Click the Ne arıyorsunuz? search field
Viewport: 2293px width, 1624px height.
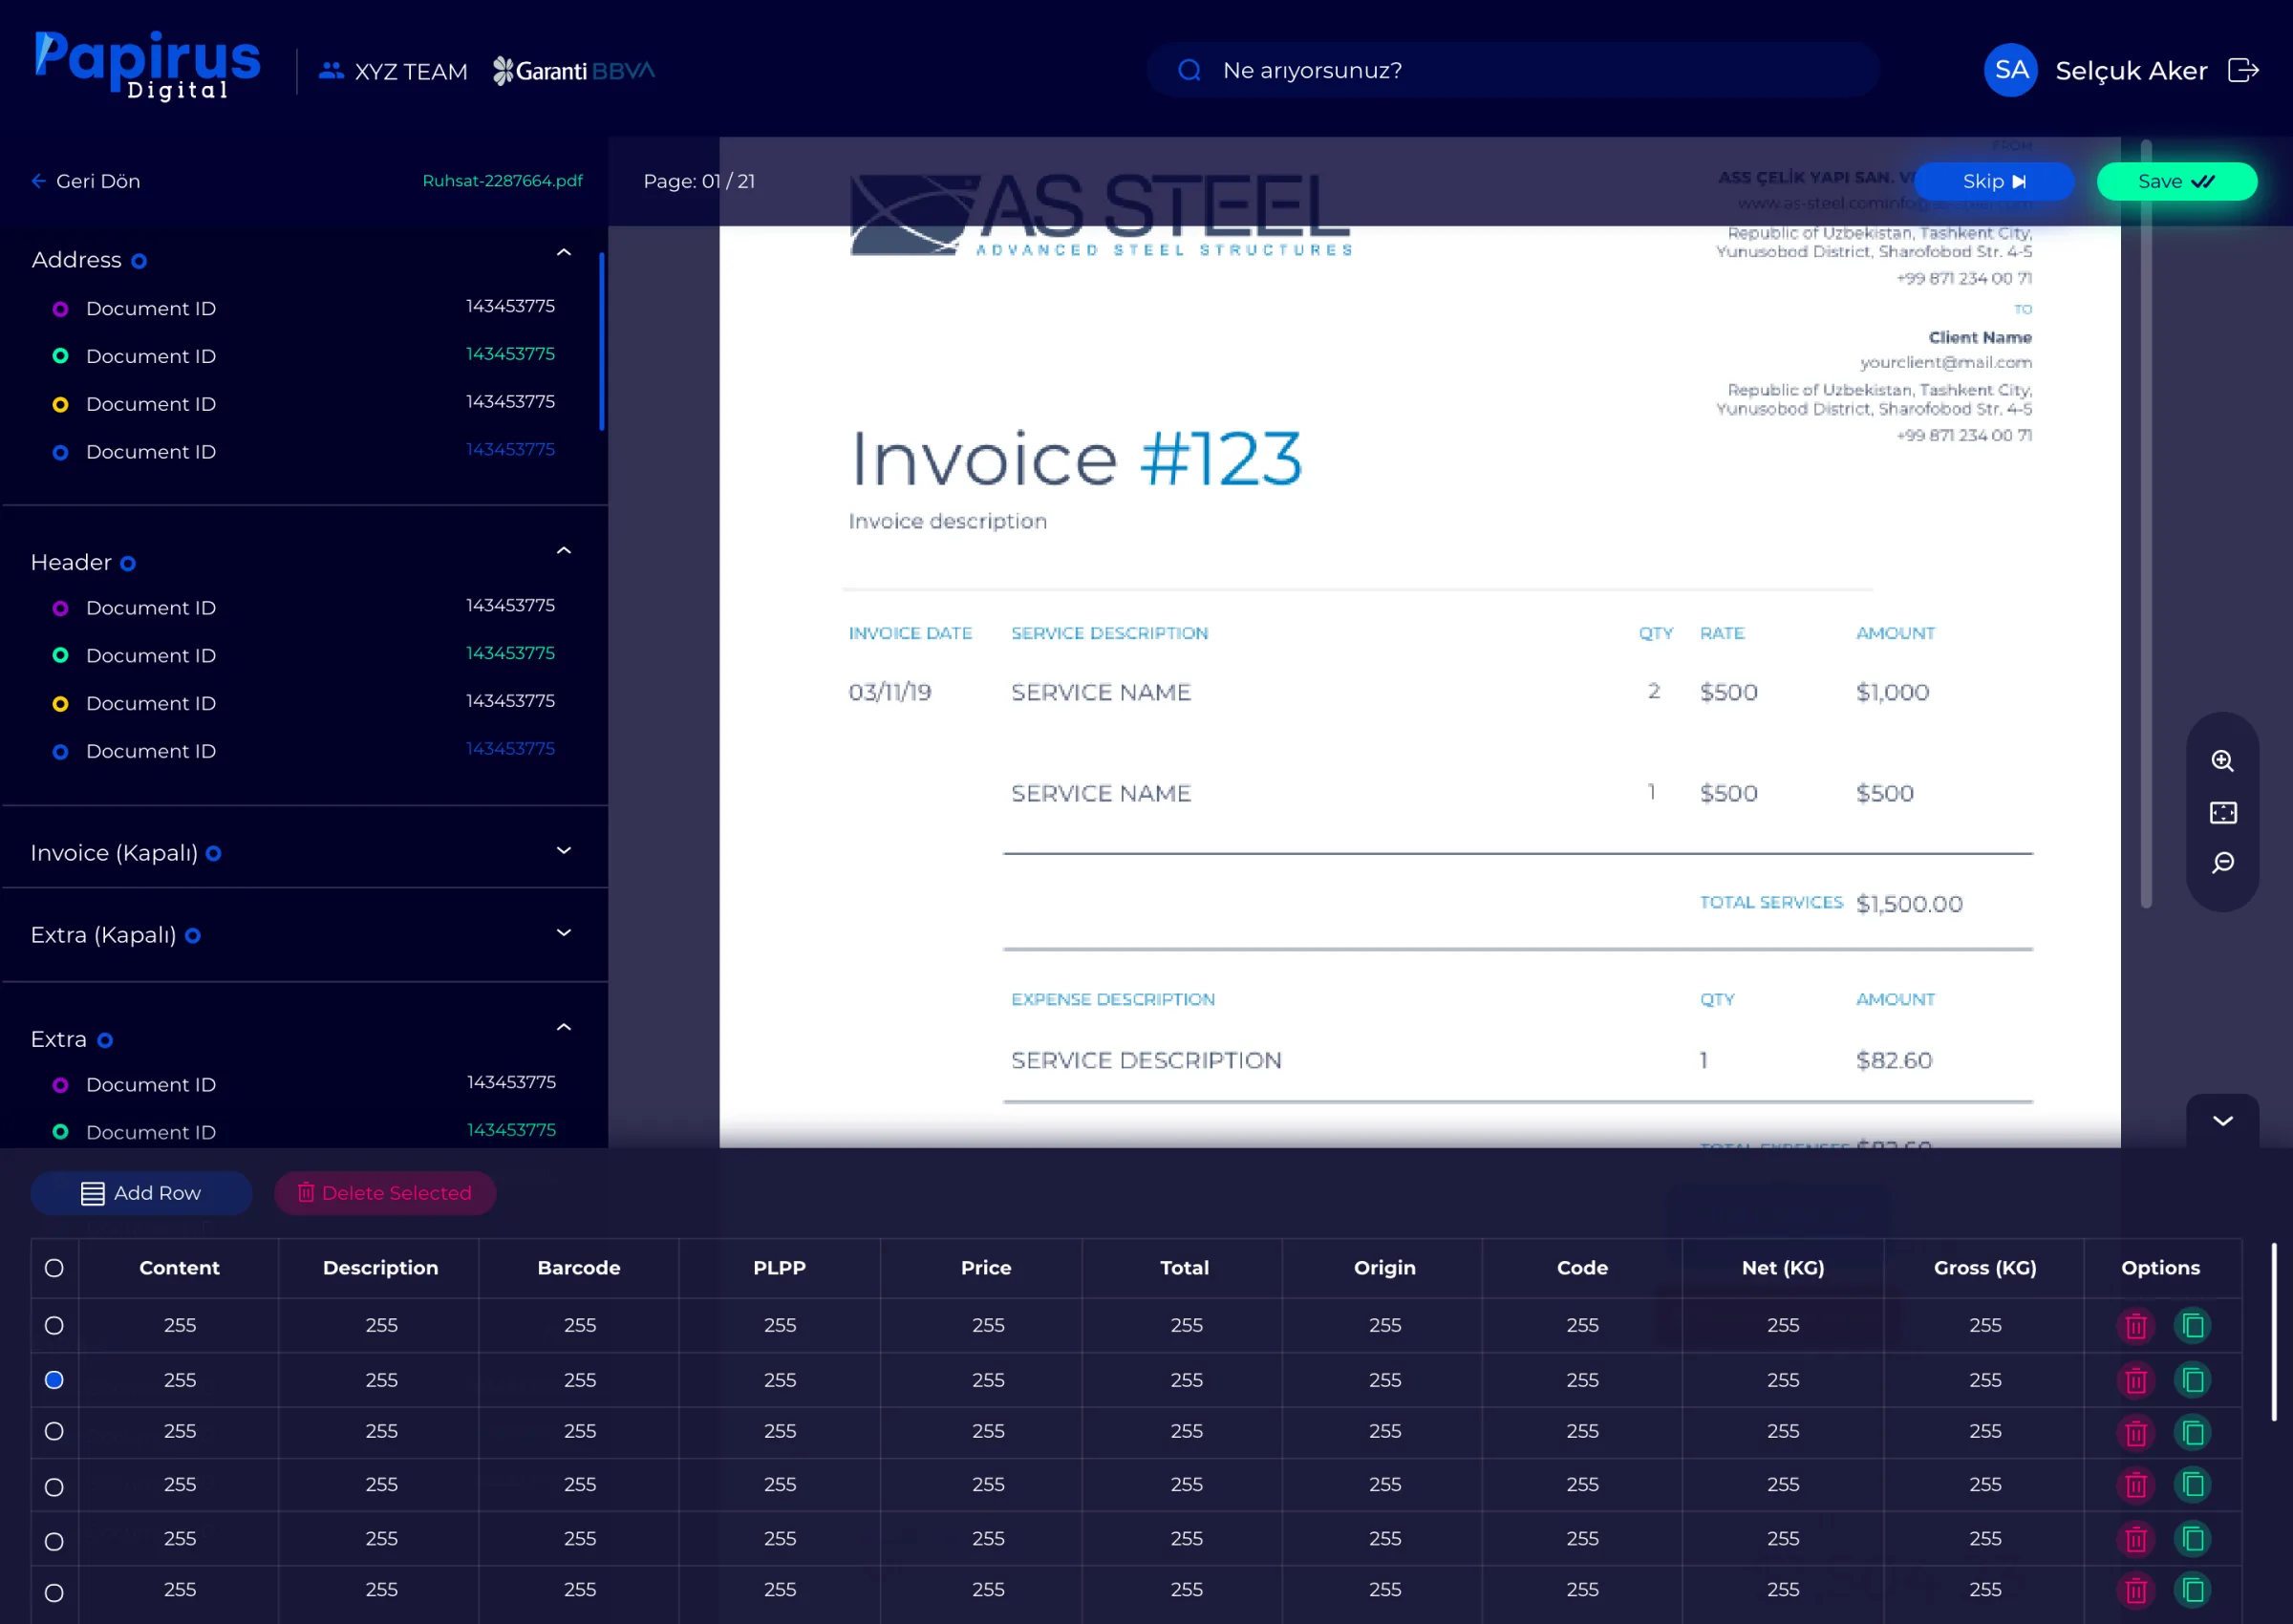[x=1513, y=70]
